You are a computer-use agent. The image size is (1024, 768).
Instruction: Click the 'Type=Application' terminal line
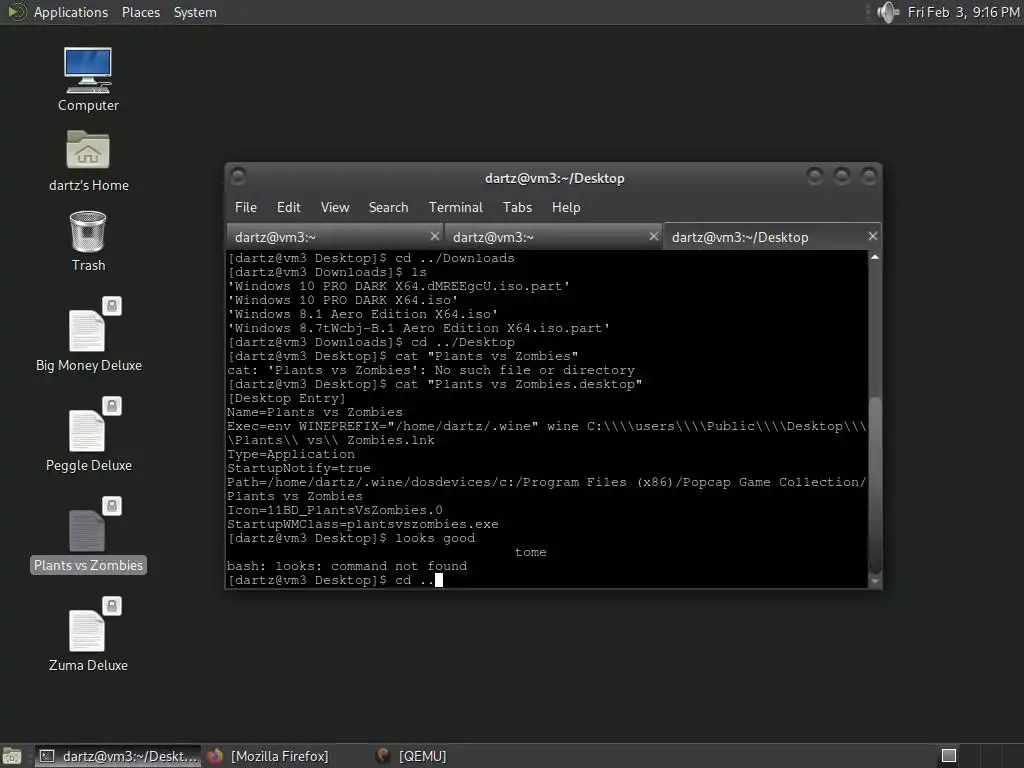[291, 454]
